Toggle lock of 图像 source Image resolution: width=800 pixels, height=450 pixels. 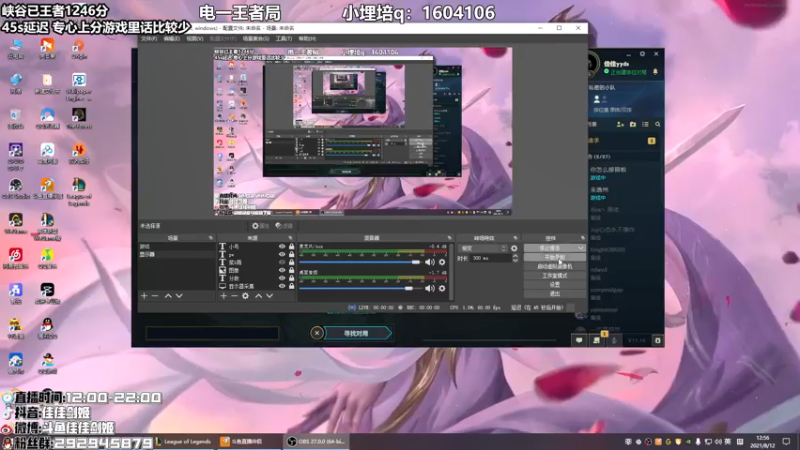pyautogui.click(x=291, y=270)
